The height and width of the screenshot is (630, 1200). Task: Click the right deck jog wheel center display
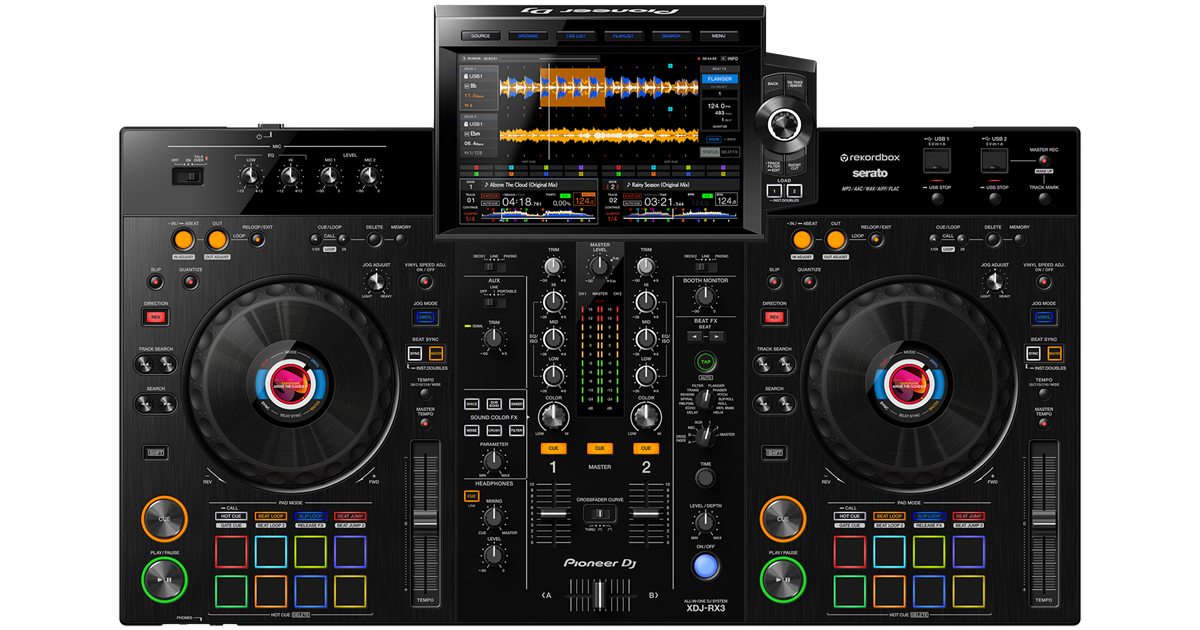coord(908,384)
